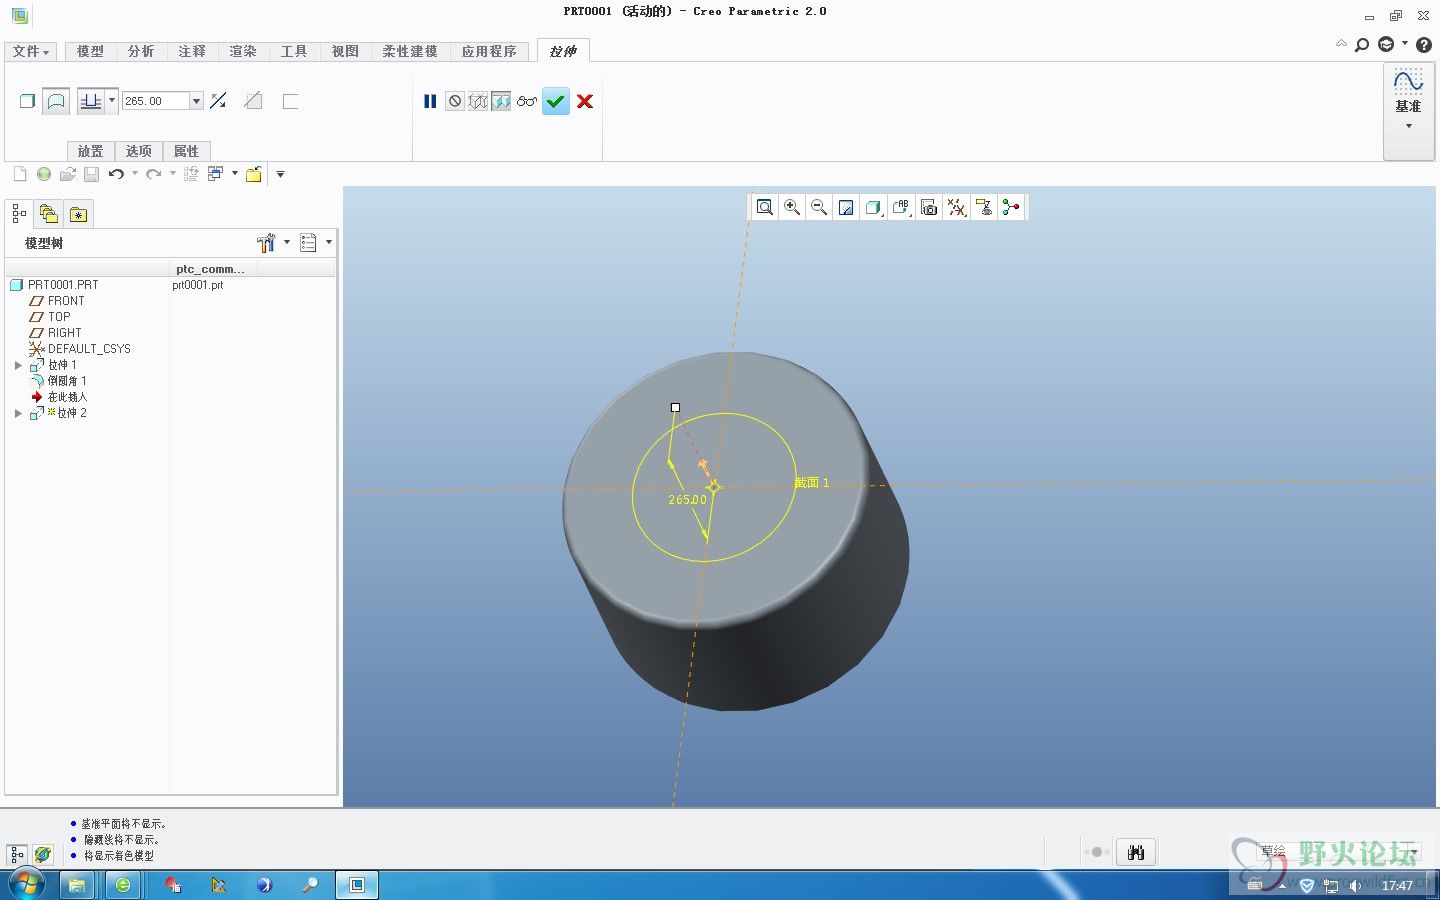Image resolution: width=1440 pixels, height=900 pixels.
Task: Toggle extrude as surface icon
Action: pos(56,101)
